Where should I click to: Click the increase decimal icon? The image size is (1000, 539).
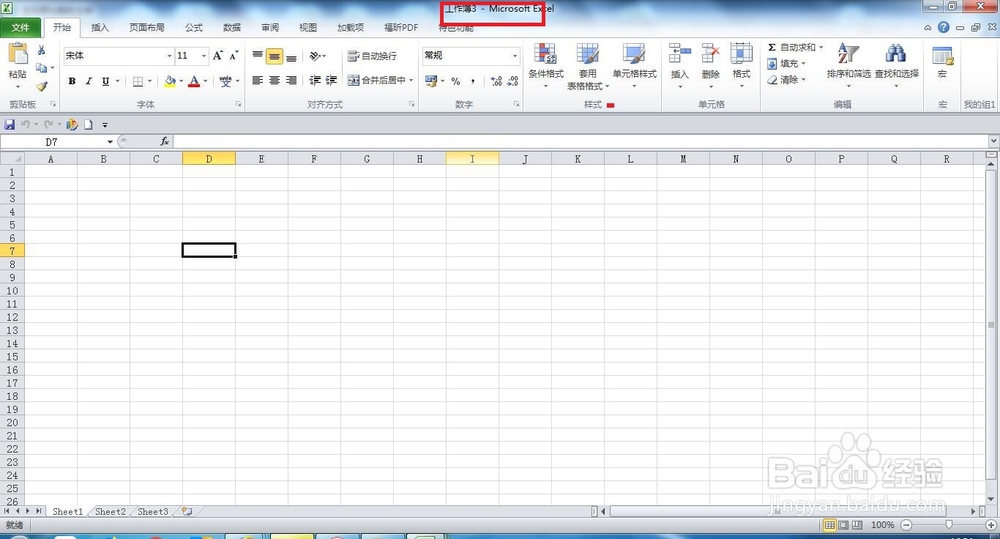pyautogui.click(x=496, y=81)
